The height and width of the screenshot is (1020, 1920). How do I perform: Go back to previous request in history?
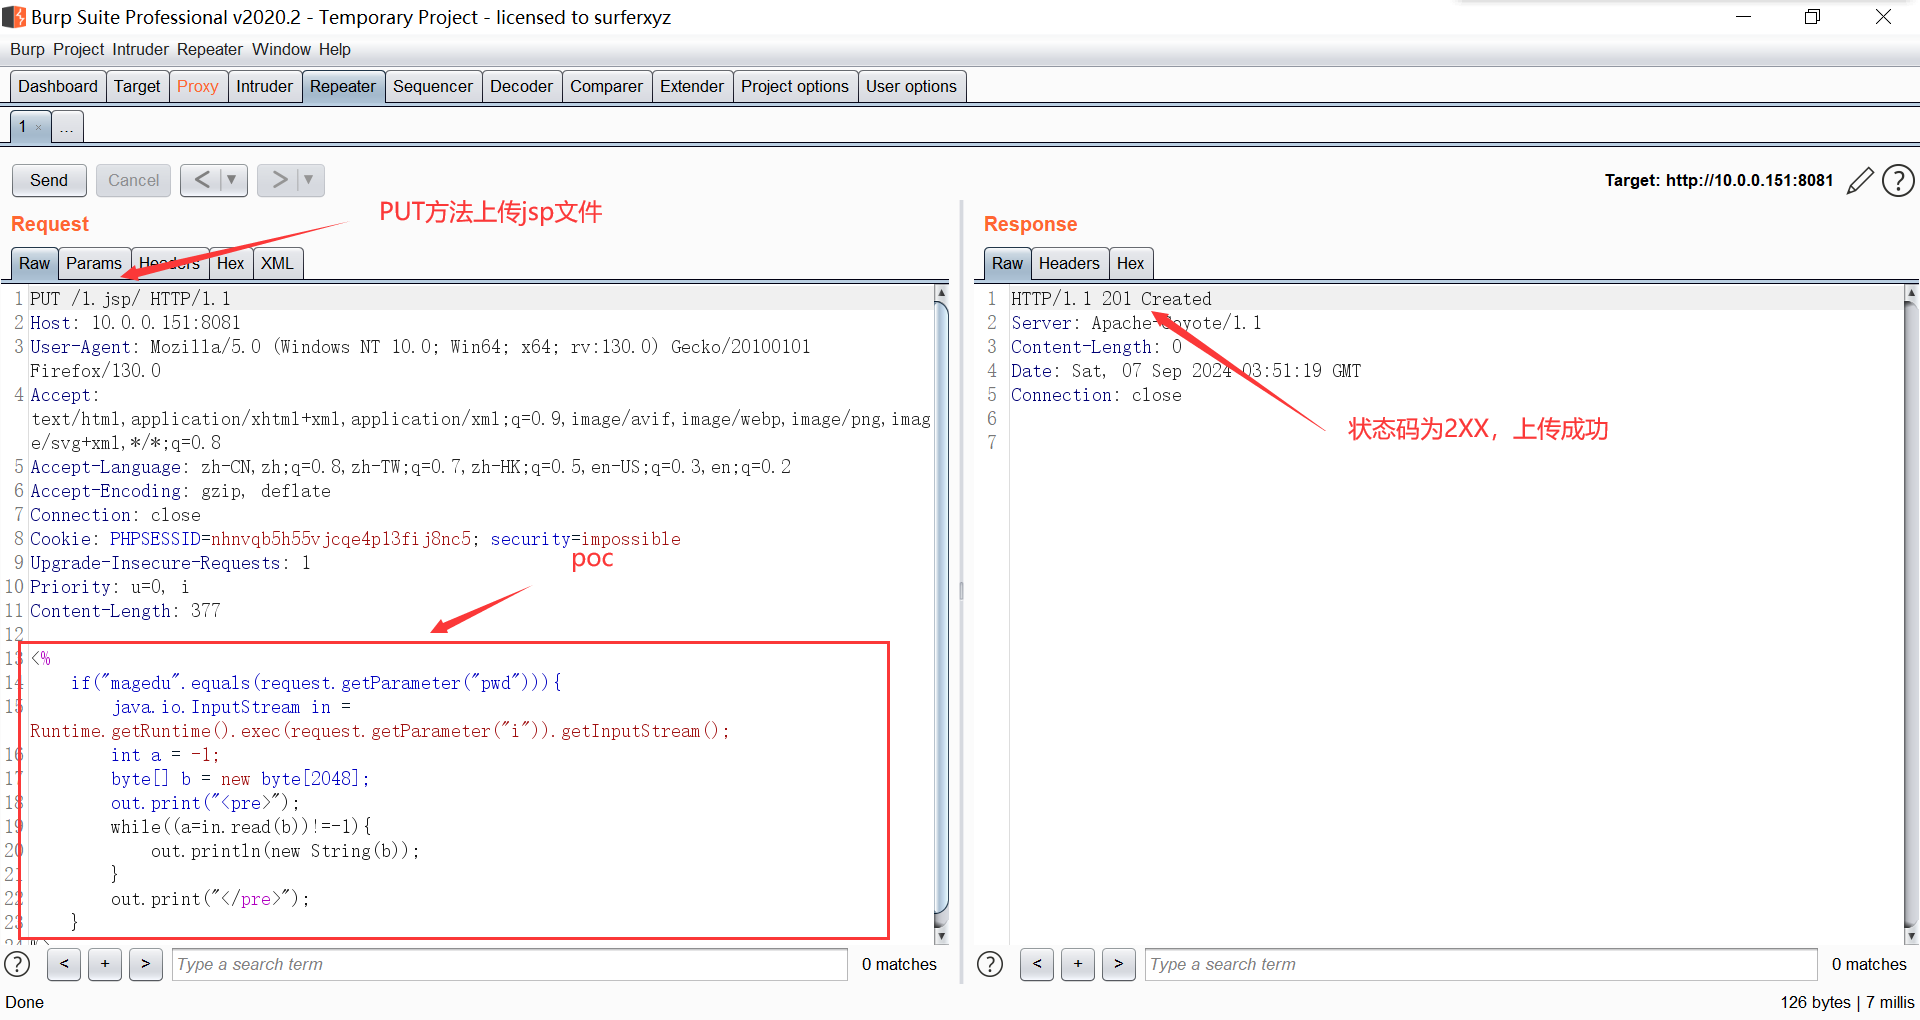pos(202,180)
